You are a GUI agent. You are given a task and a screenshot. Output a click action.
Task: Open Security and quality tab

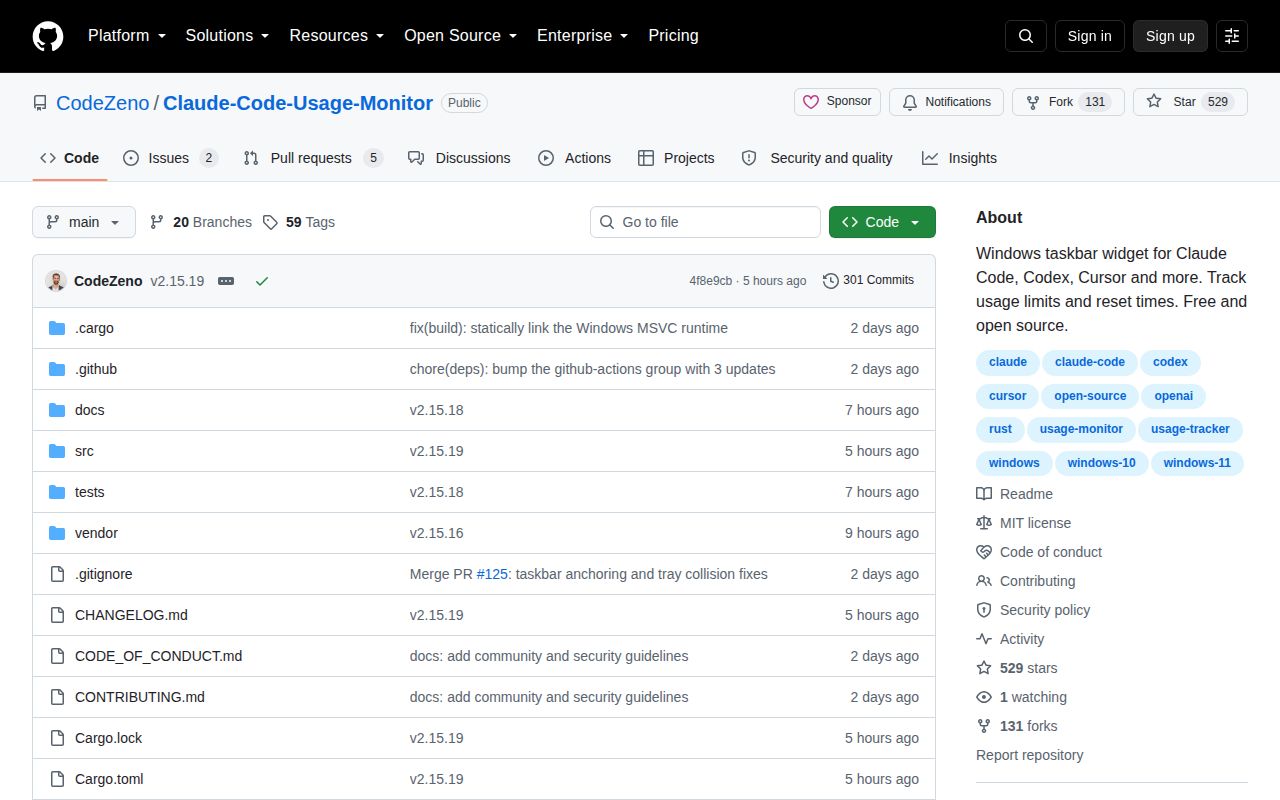click(x=817, y=158)
